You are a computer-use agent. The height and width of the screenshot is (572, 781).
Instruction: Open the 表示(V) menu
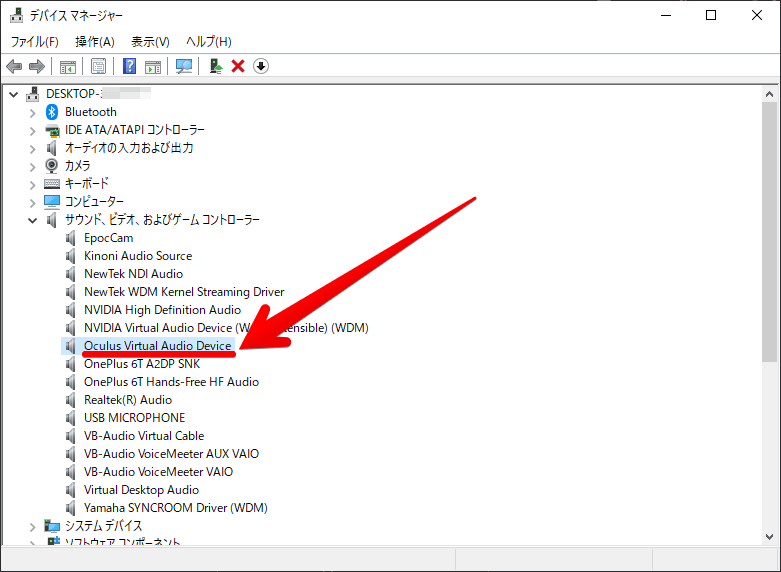click(x=150, y=41)
